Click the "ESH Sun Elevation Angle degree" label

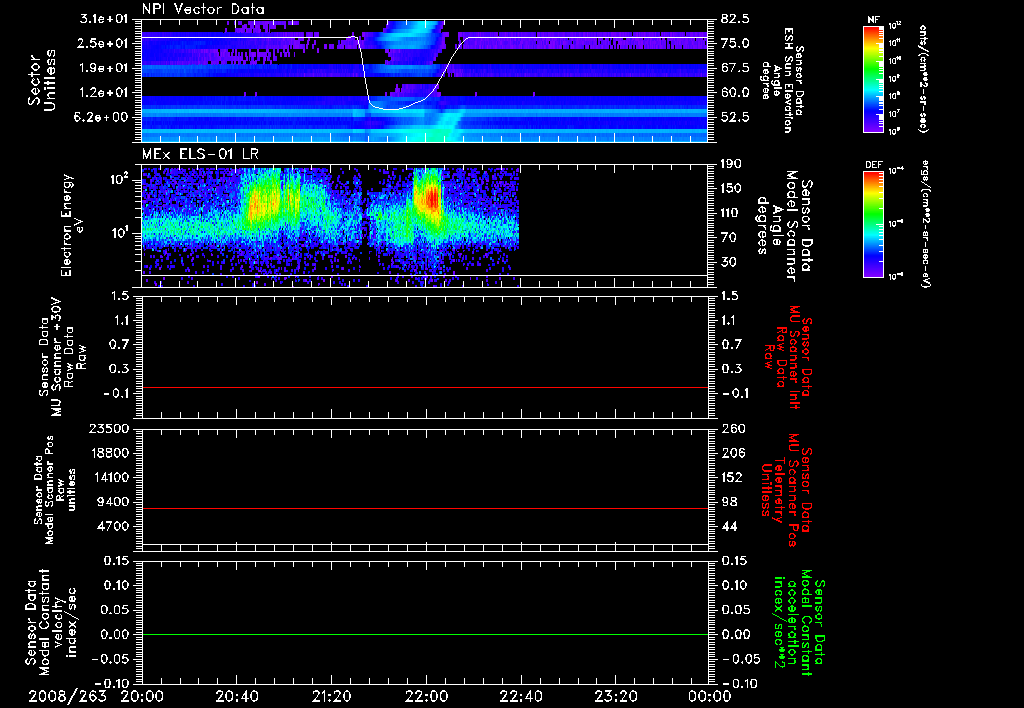(x=782, y=80)
